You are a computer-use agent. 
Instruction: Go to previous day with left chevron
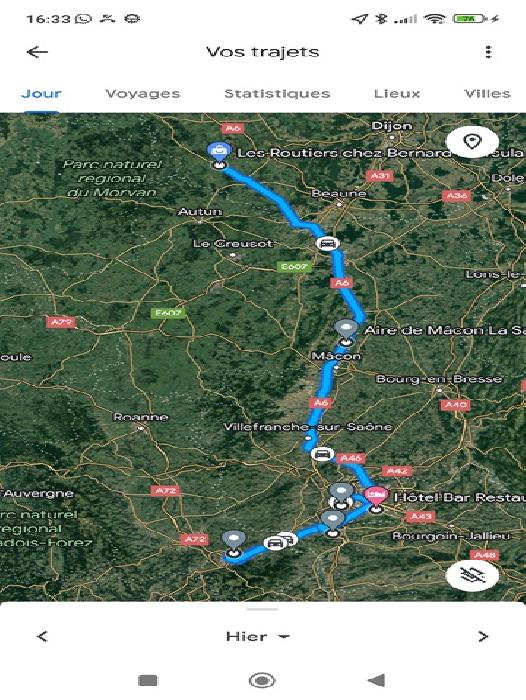pos(42,636)
